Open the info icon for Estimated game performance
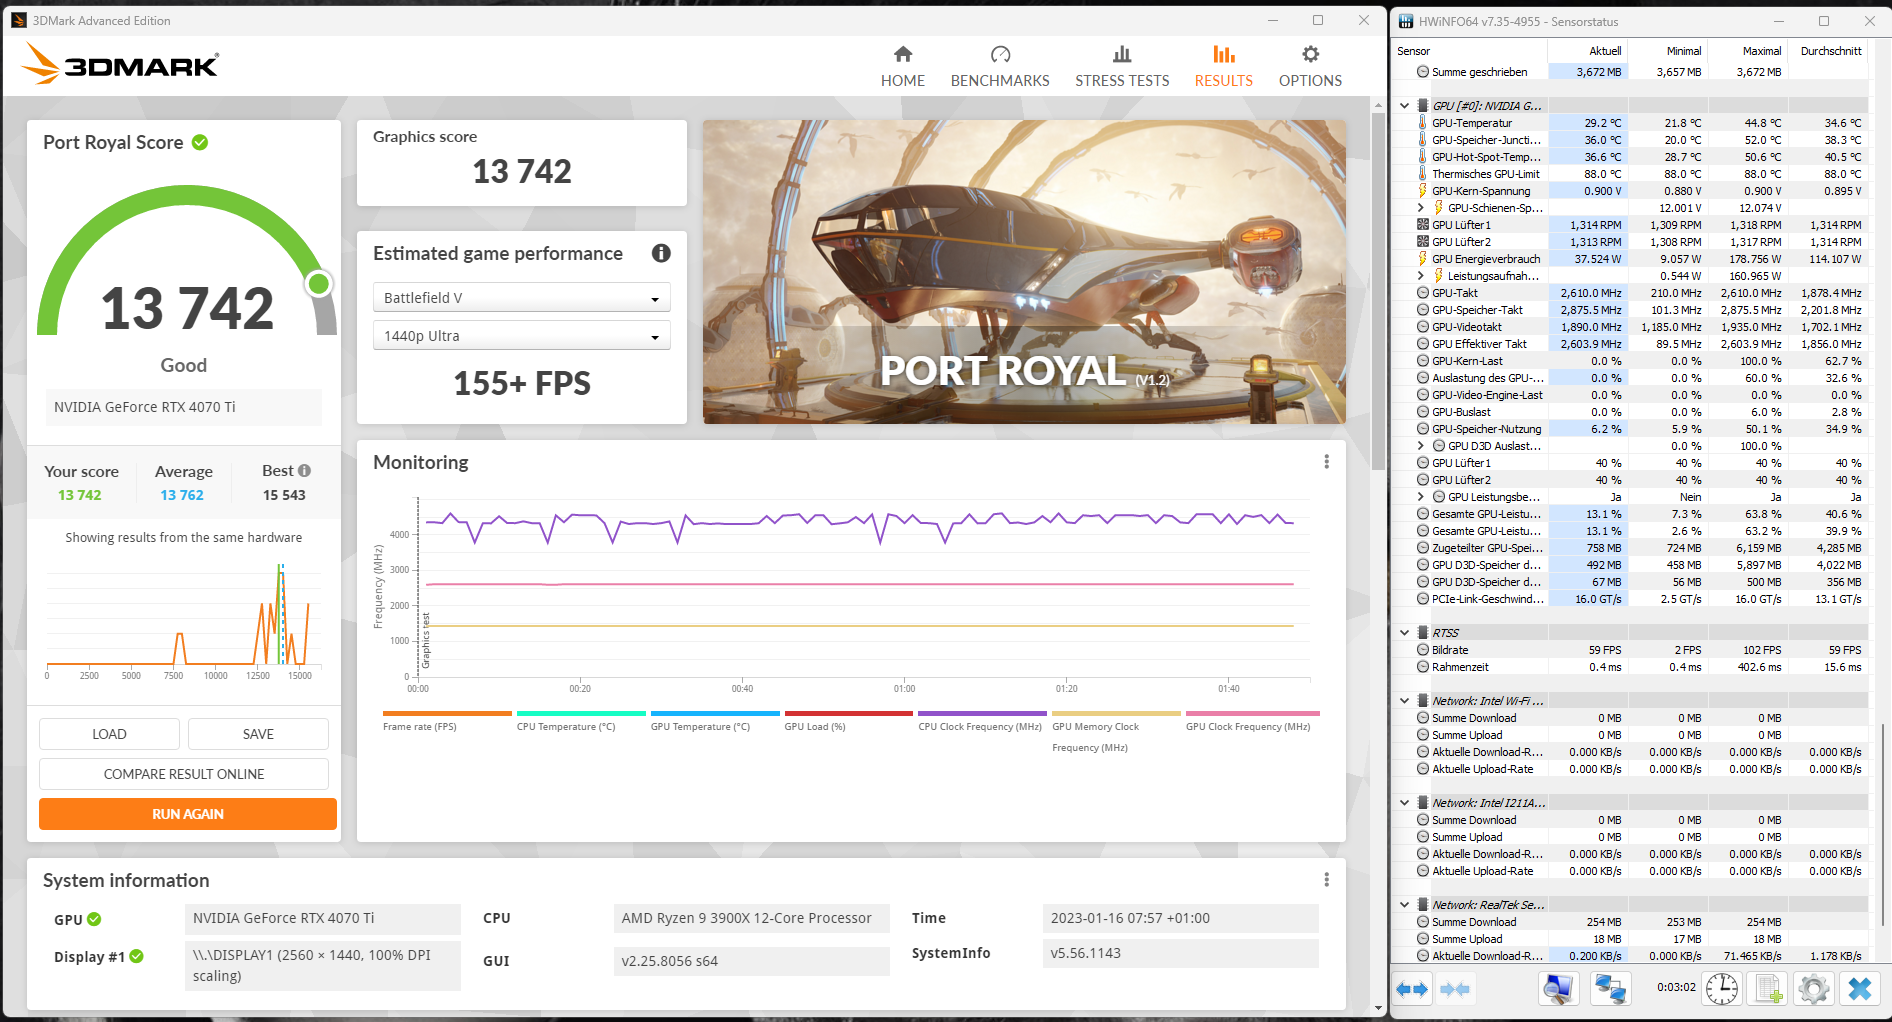1892x1022 pixels. tap(661, 253)
